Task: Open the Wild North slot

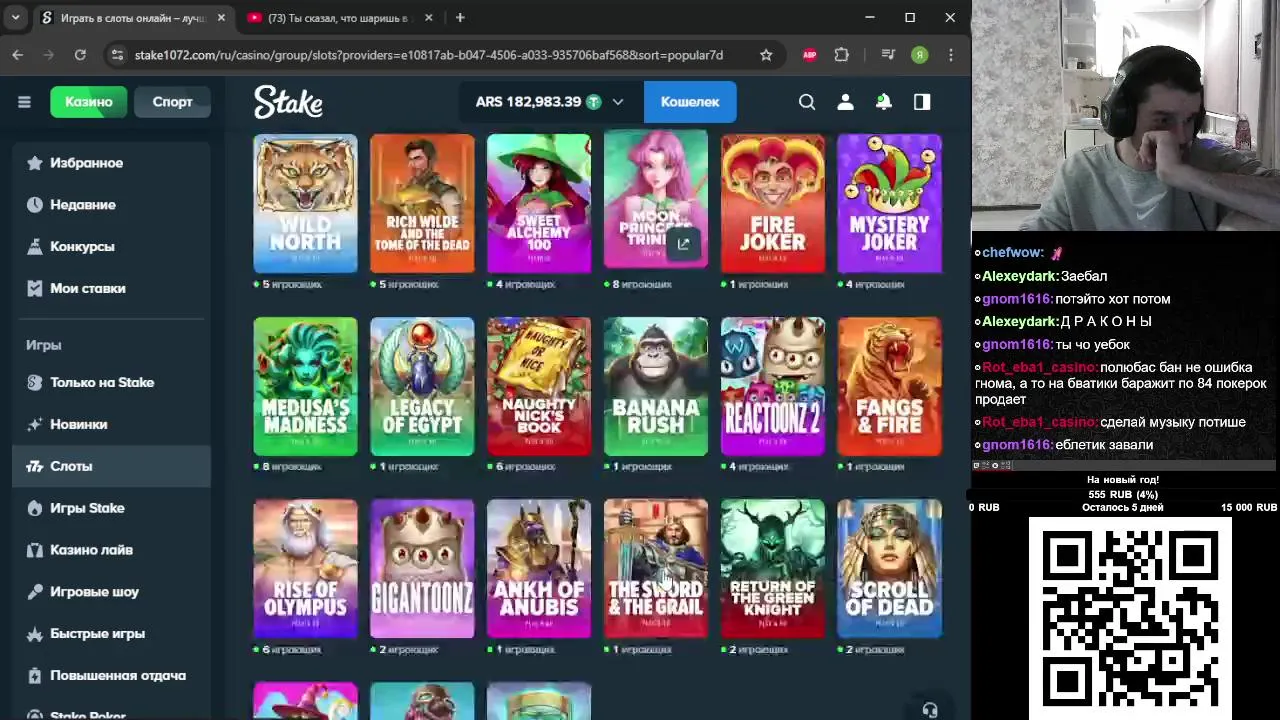Action: [x=305, y=203]
